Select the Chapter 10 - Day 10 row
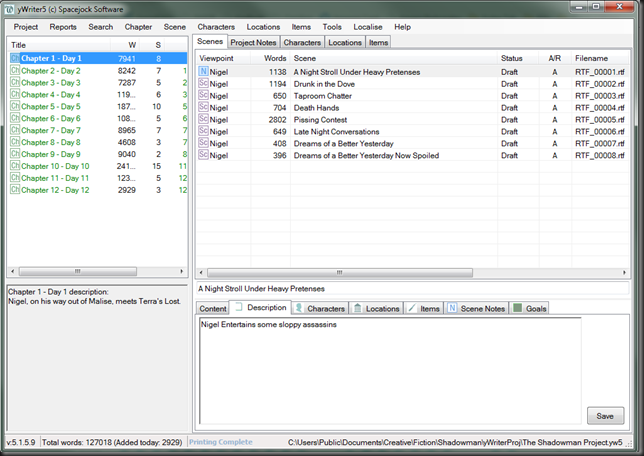This screenshot has height=456, width=644. (98, 166)
